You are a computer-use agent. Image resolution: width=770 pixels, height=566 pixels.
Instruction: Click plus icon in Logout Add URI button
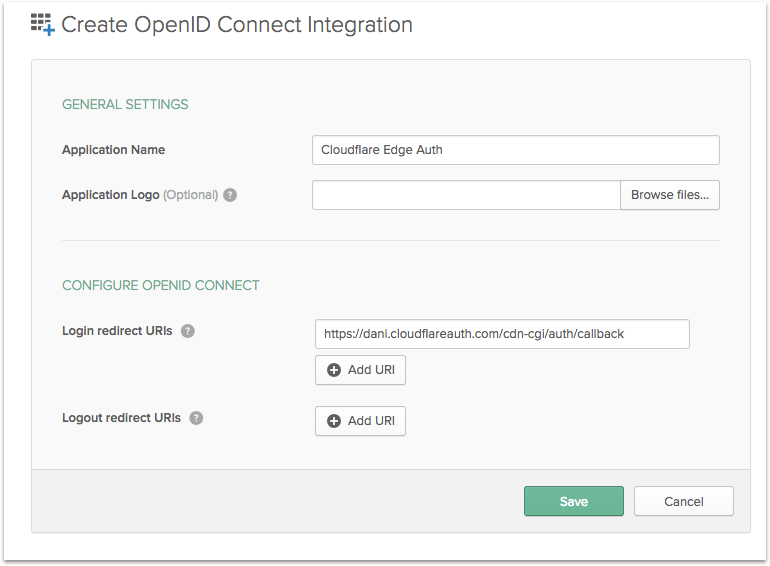(334, 421)
